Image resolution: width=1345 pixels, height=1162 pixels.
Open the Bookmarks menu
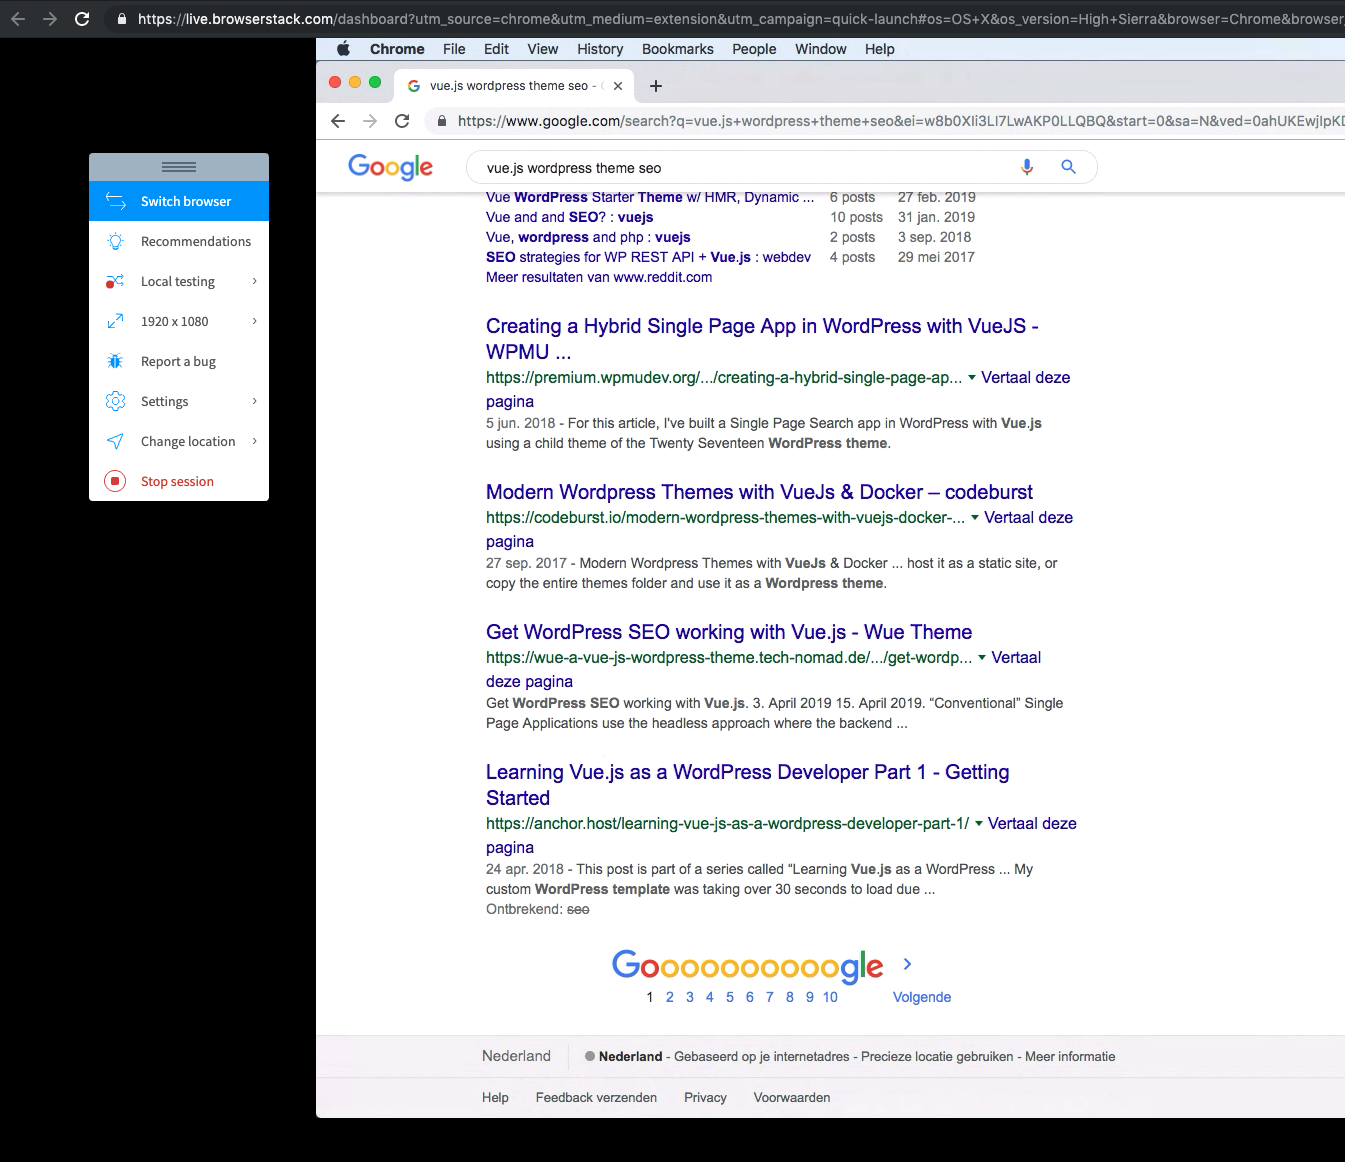tap(678, 49)
